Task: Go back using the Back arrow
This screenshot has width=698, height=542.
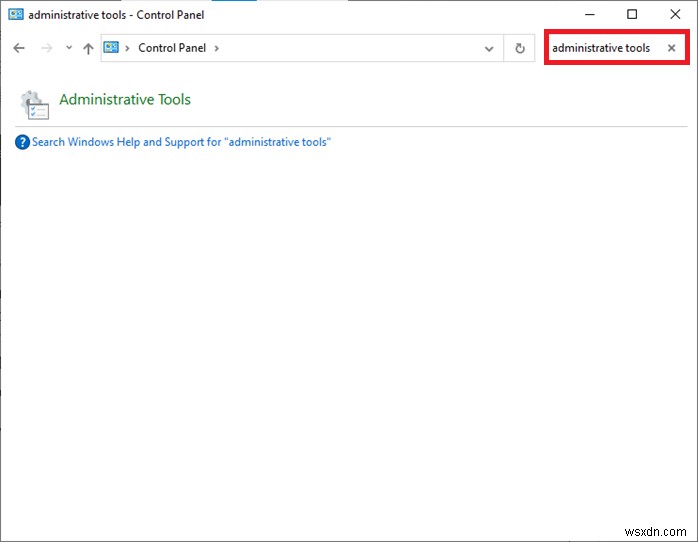Action: pyautogui.click(x=19, y=48)
